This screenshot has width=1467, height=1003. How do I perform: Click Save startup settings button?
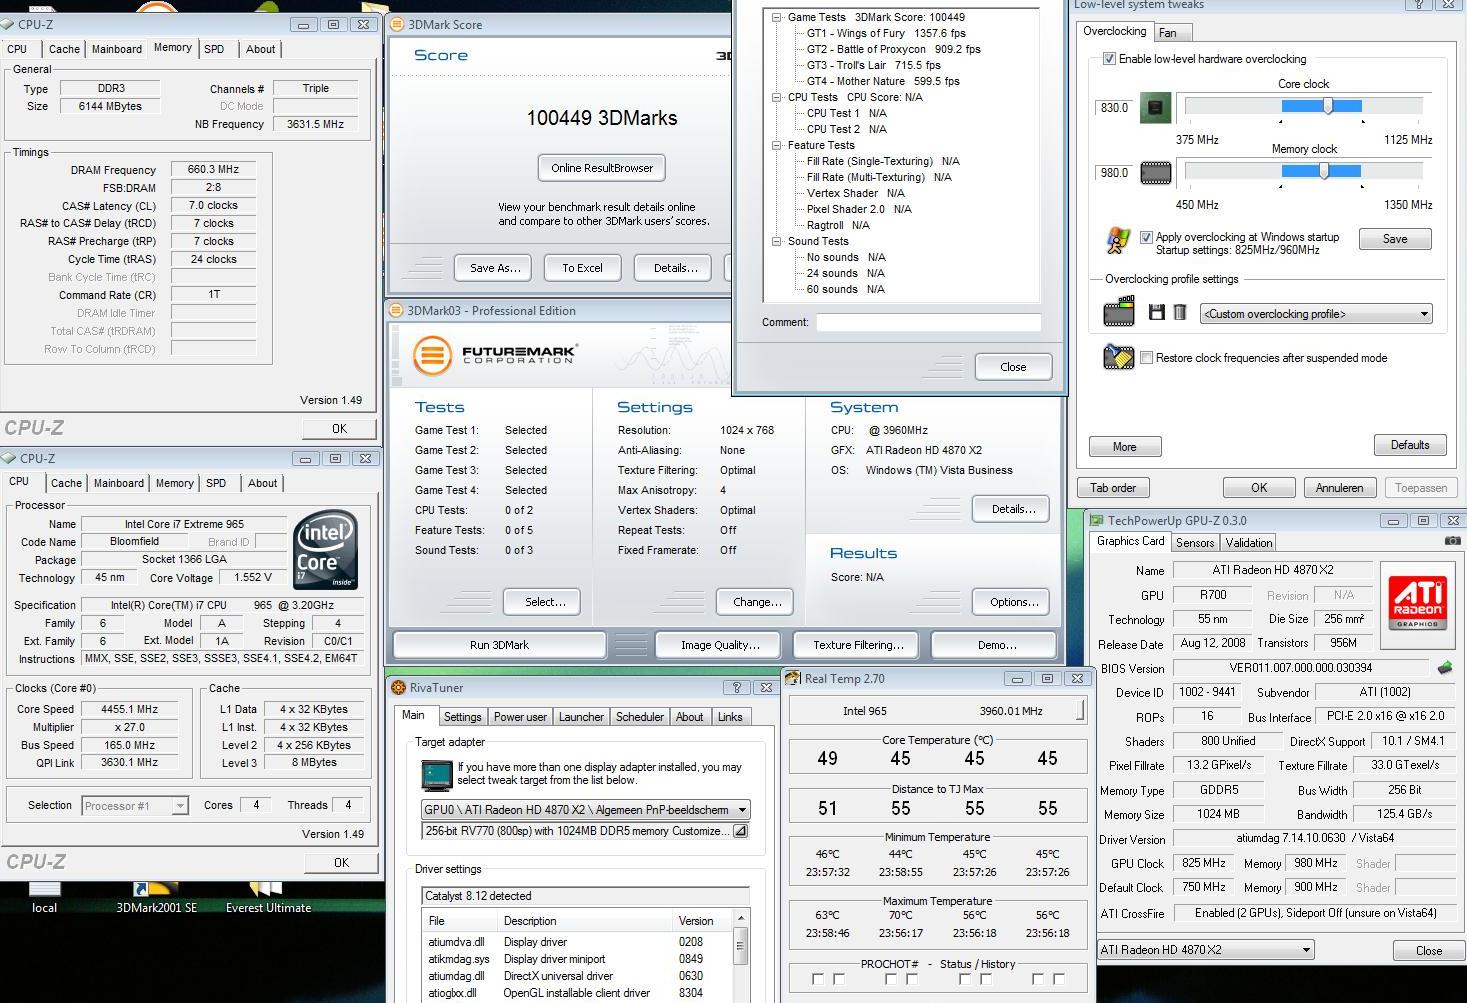tap(1395, 239)
